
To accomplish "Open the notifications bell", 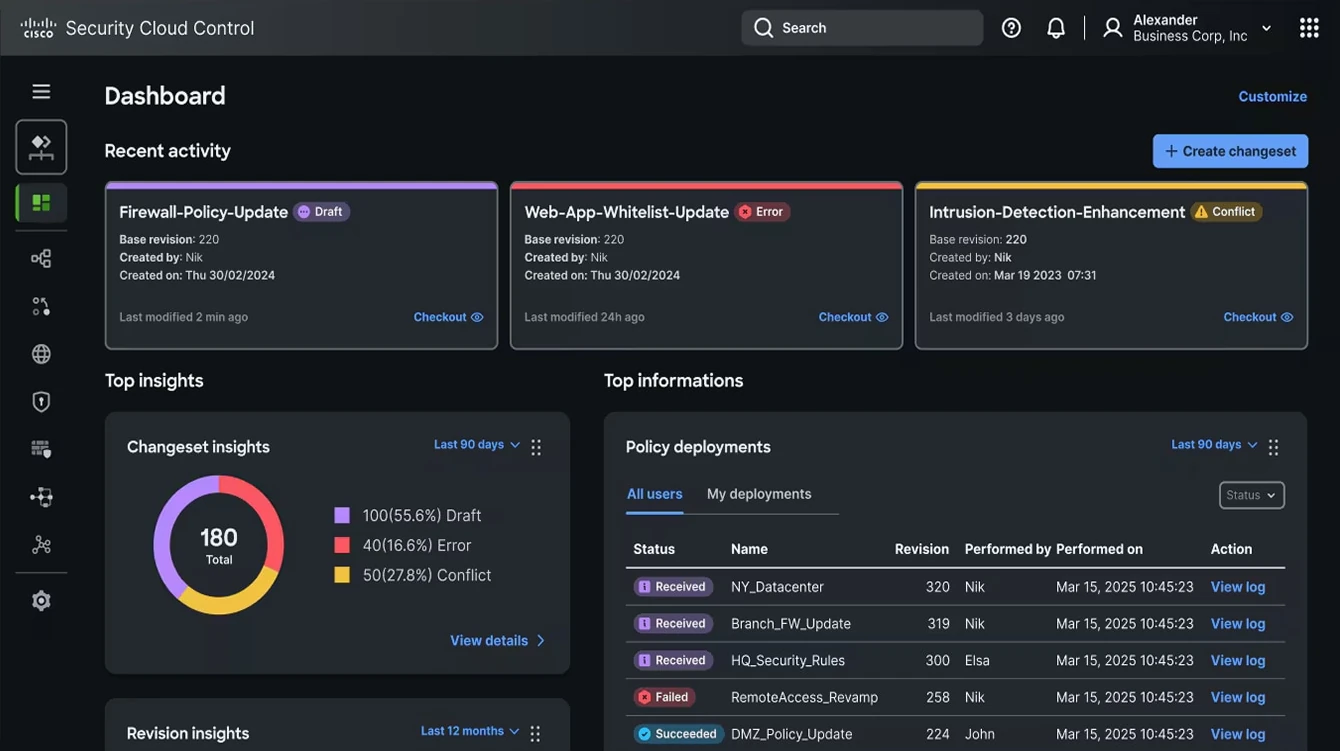I will point(1056,28).
